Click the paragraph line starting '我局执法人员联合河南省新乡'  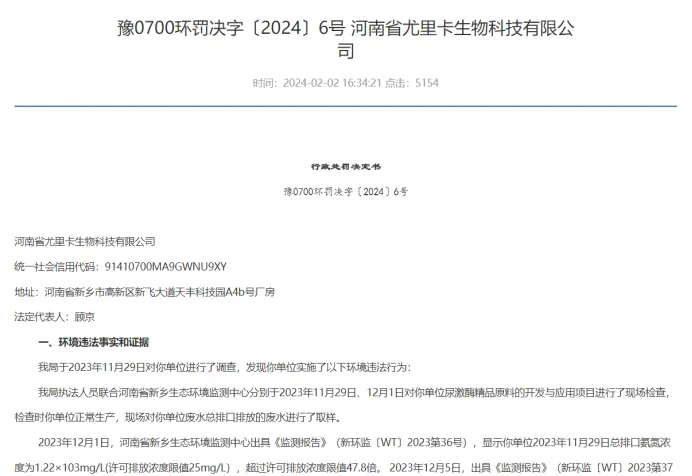click(x=354, y=392)
